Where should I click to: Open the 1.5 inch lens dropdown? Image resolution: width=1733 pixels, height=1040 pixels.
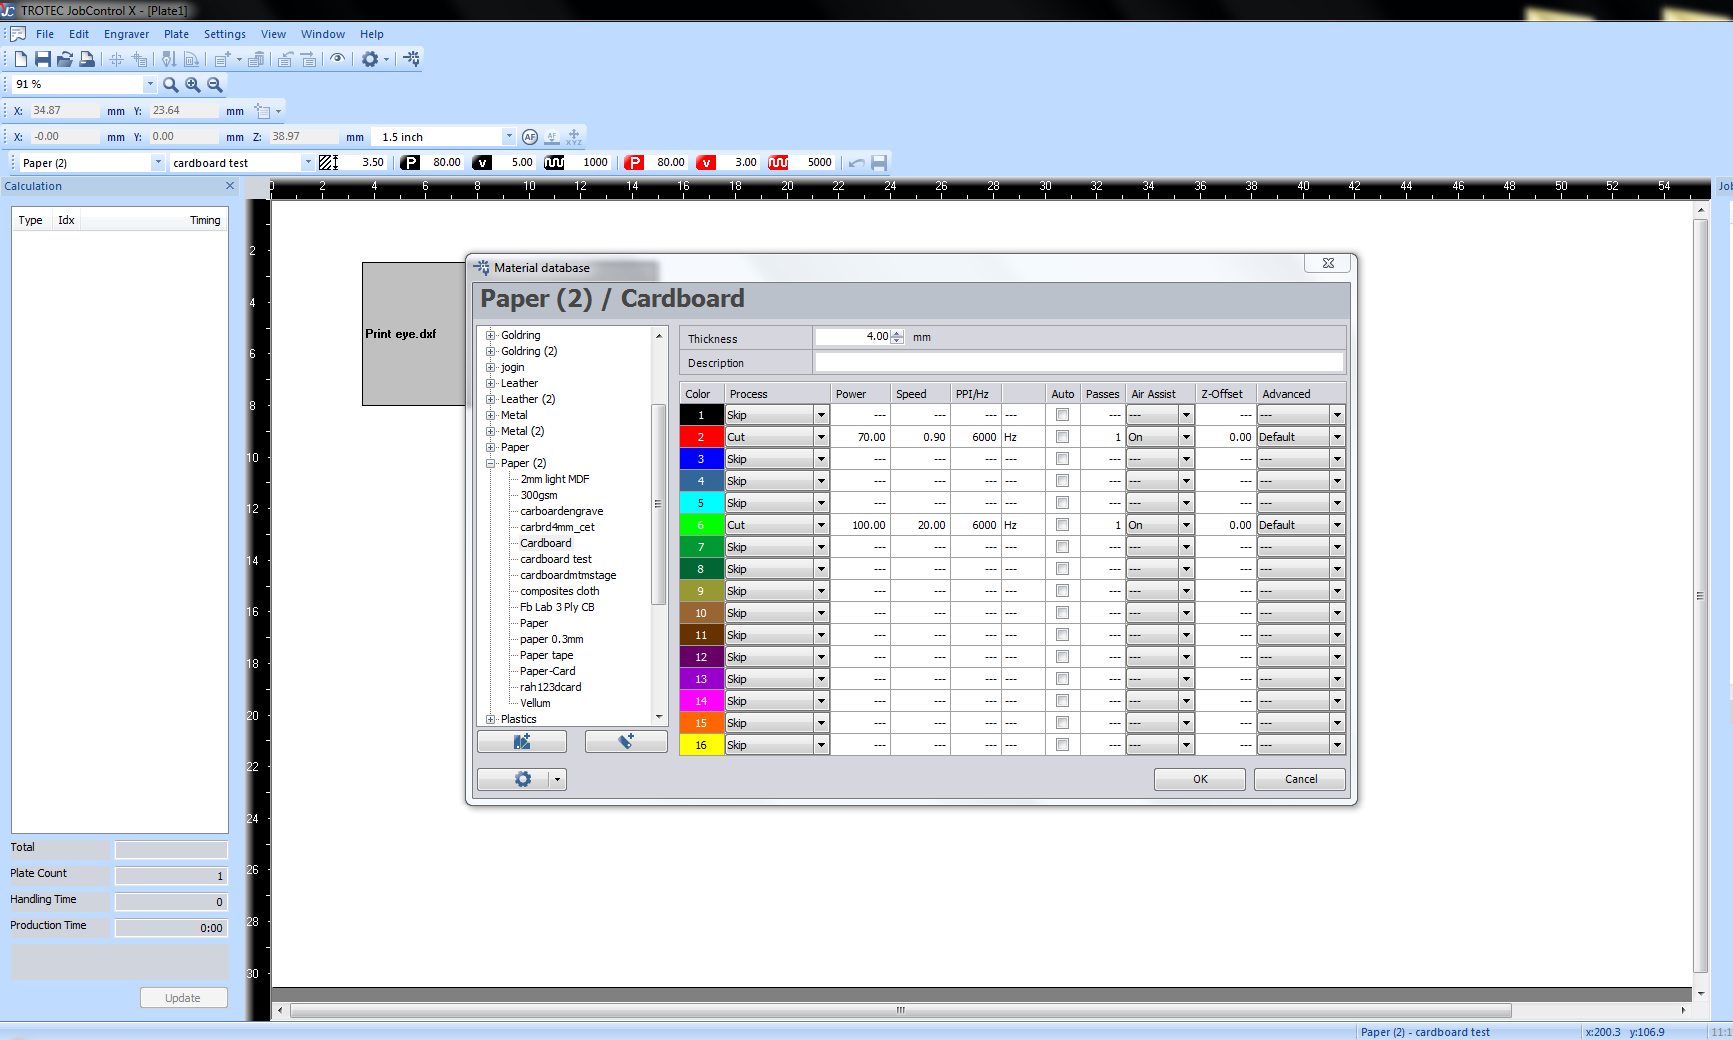[x=509, y=137]
